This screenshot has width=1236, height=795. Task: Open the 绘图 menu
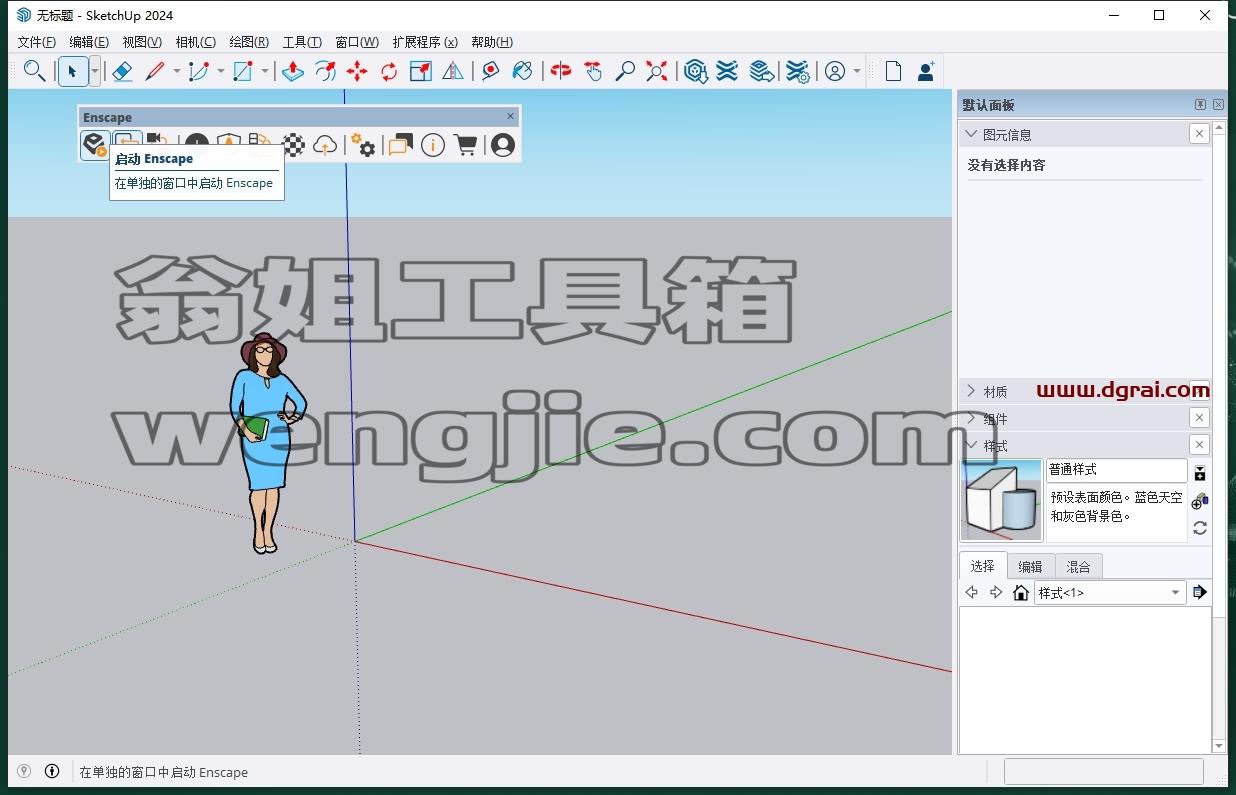(x=249, y=42)
